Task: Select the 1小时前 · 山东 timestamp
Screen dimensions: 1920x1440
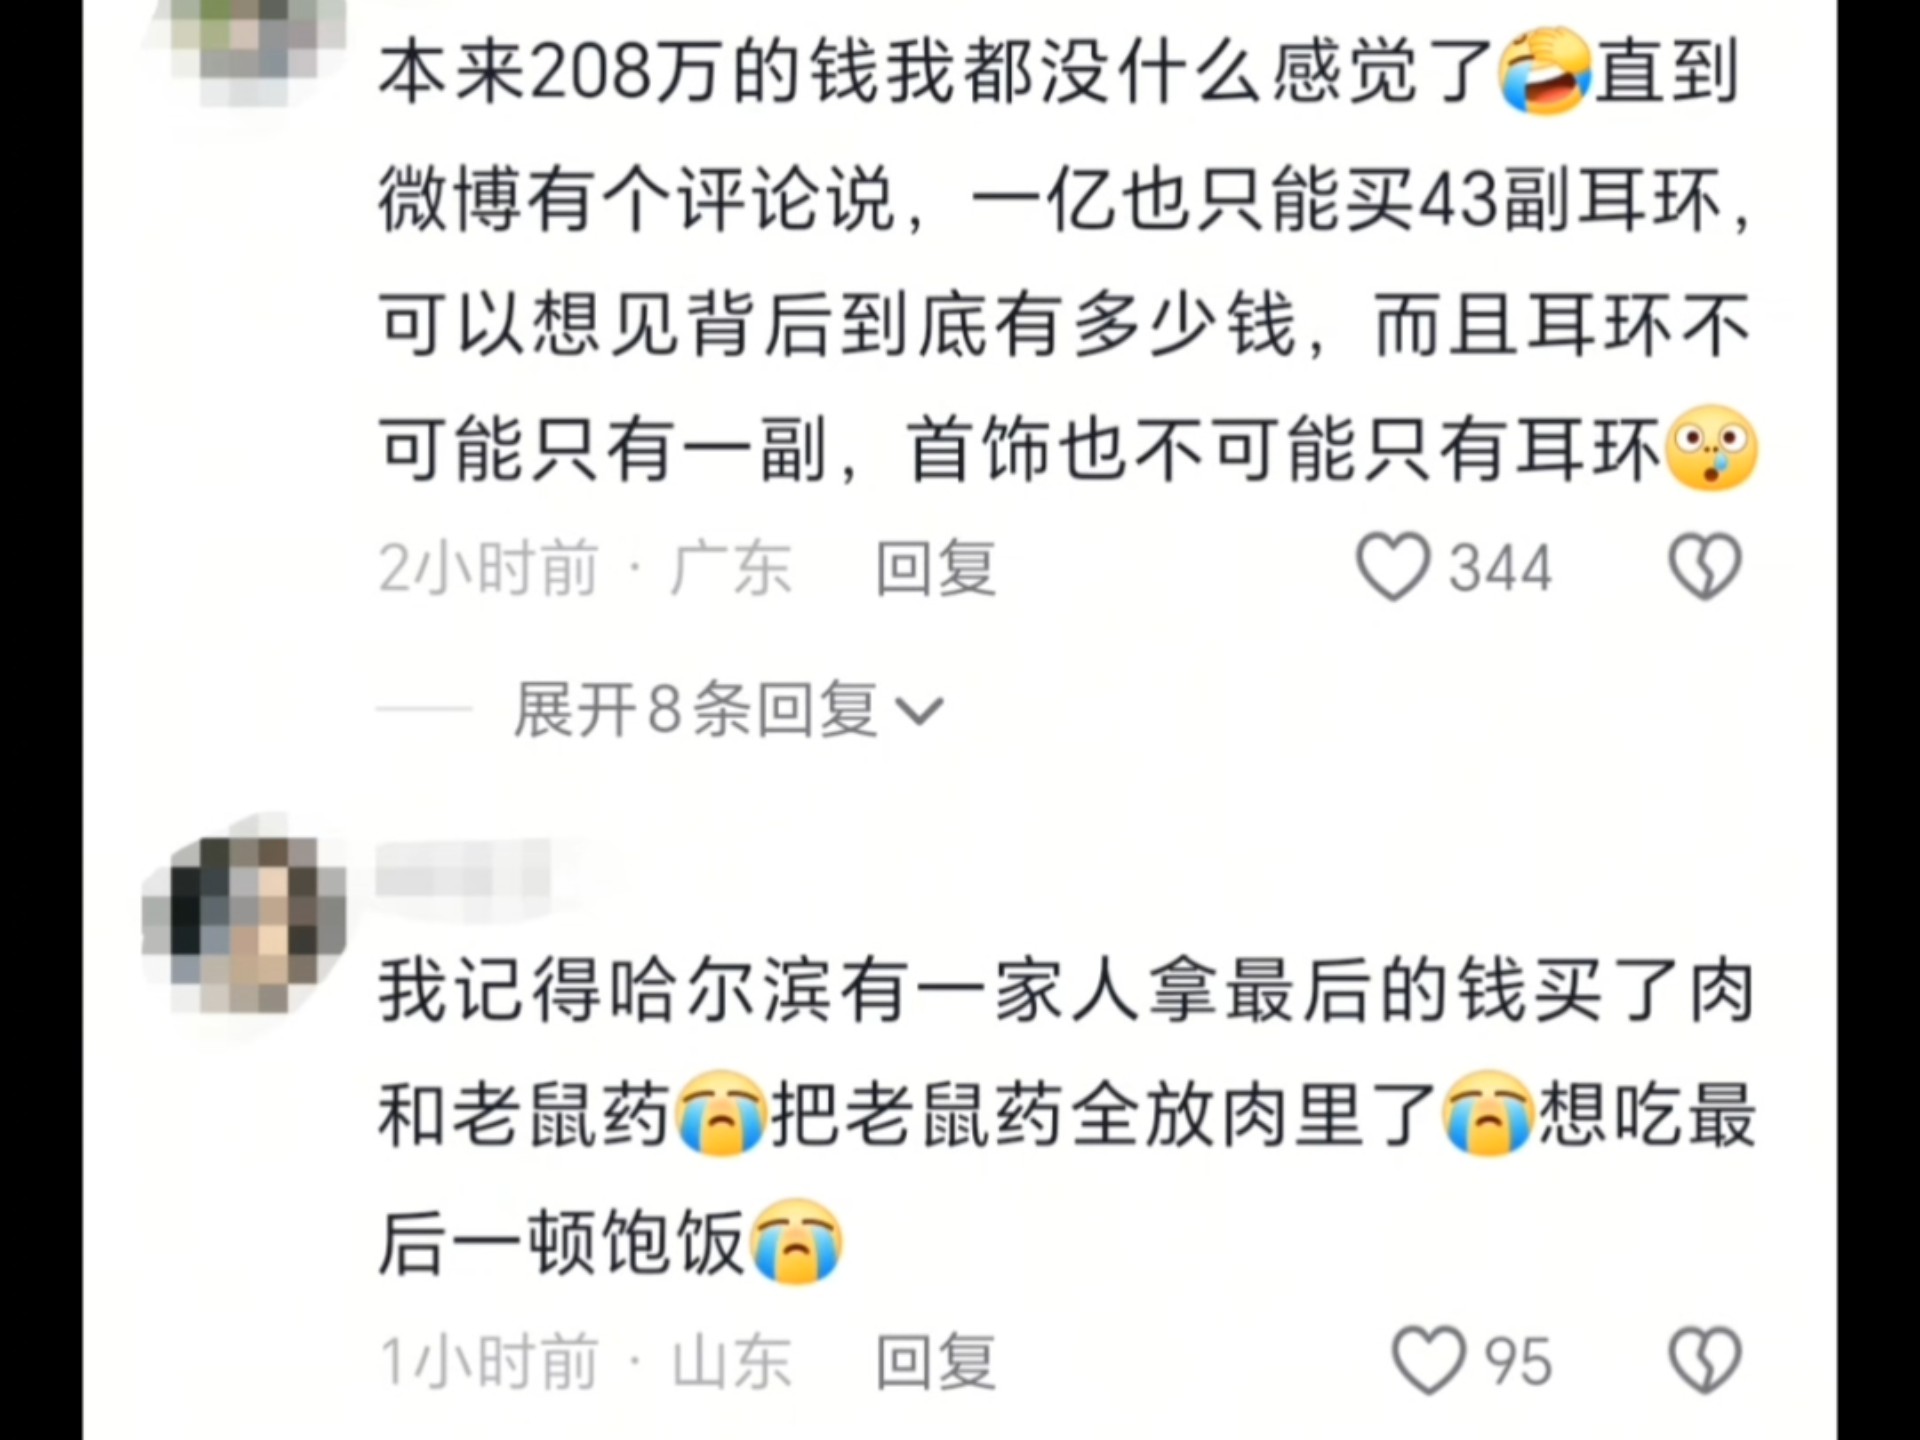Action: (585, 1361)
